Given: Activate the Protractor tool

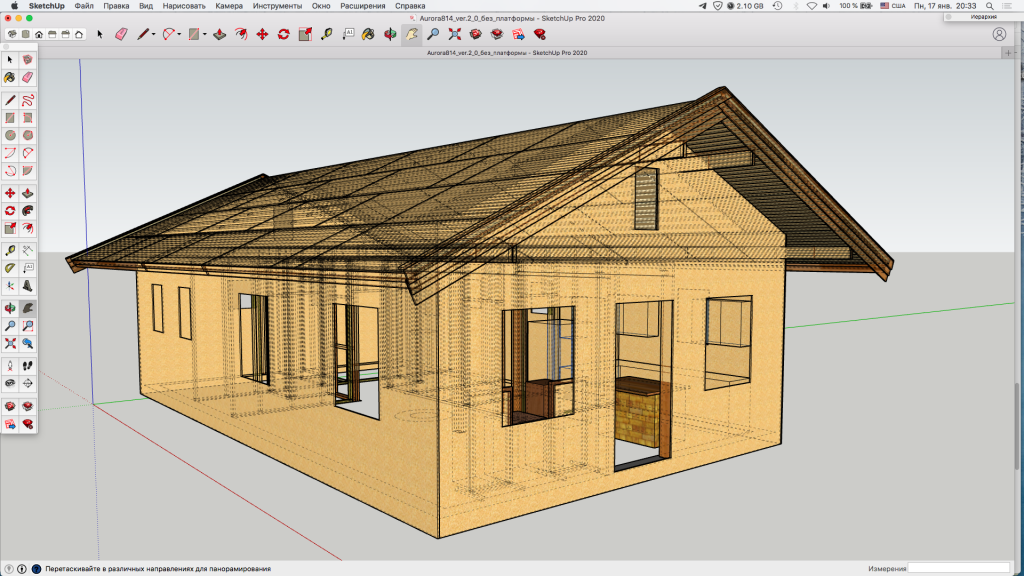Looking at the screenshot, I should pyautogui.click(x=10, y=268).
